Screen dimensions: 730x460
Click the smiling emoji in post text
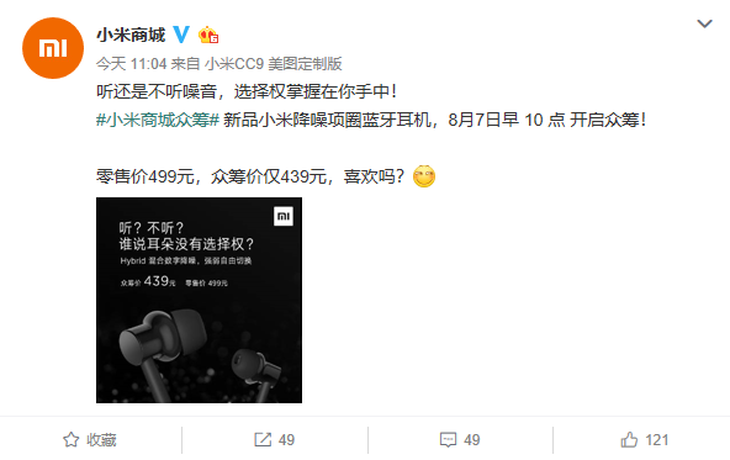tap(424, 176)
